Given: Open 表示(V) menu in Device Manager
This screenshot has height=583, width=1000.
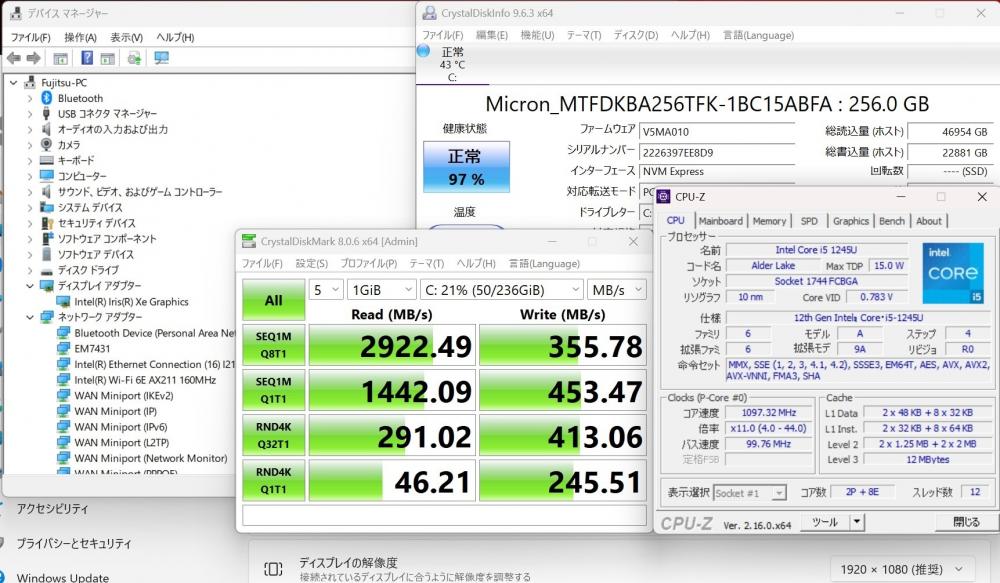Looking at the screenshot, I should (126, 37).
